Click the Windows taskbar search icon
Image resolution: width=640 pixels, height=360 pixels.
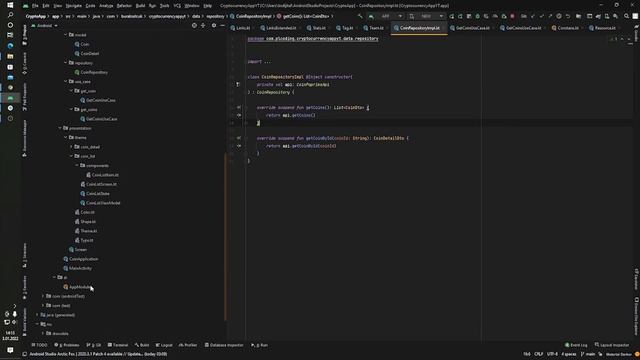(x=10, y=15)
